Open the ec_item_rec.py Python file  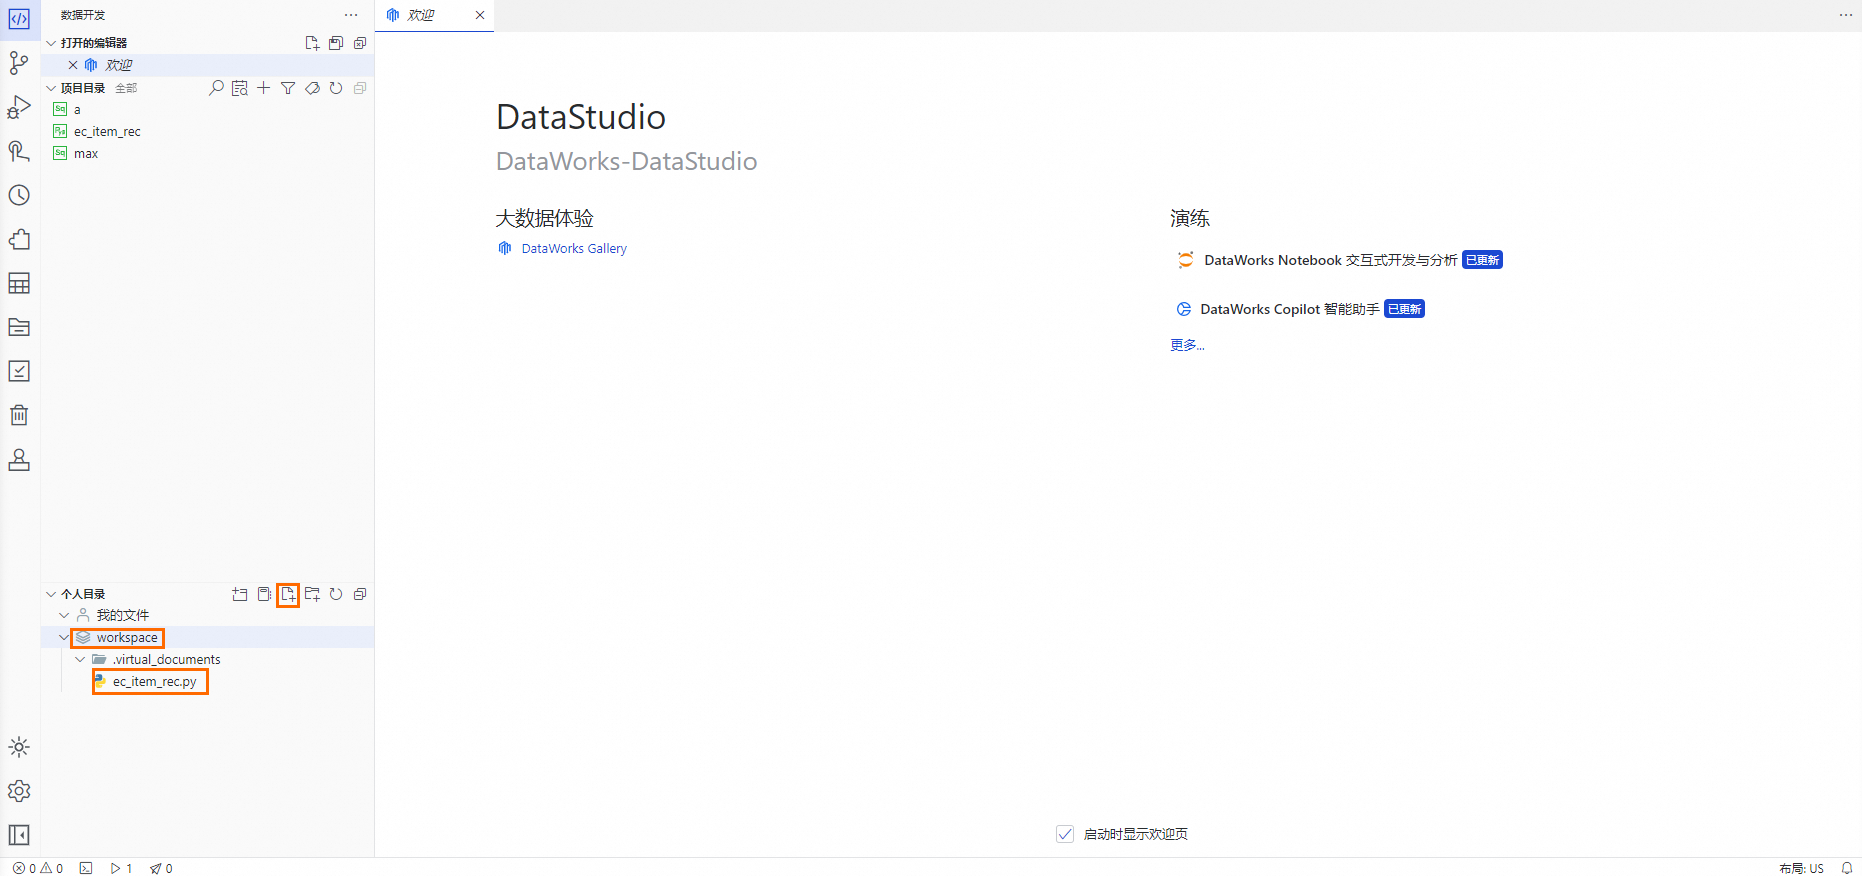click(208, 681)
